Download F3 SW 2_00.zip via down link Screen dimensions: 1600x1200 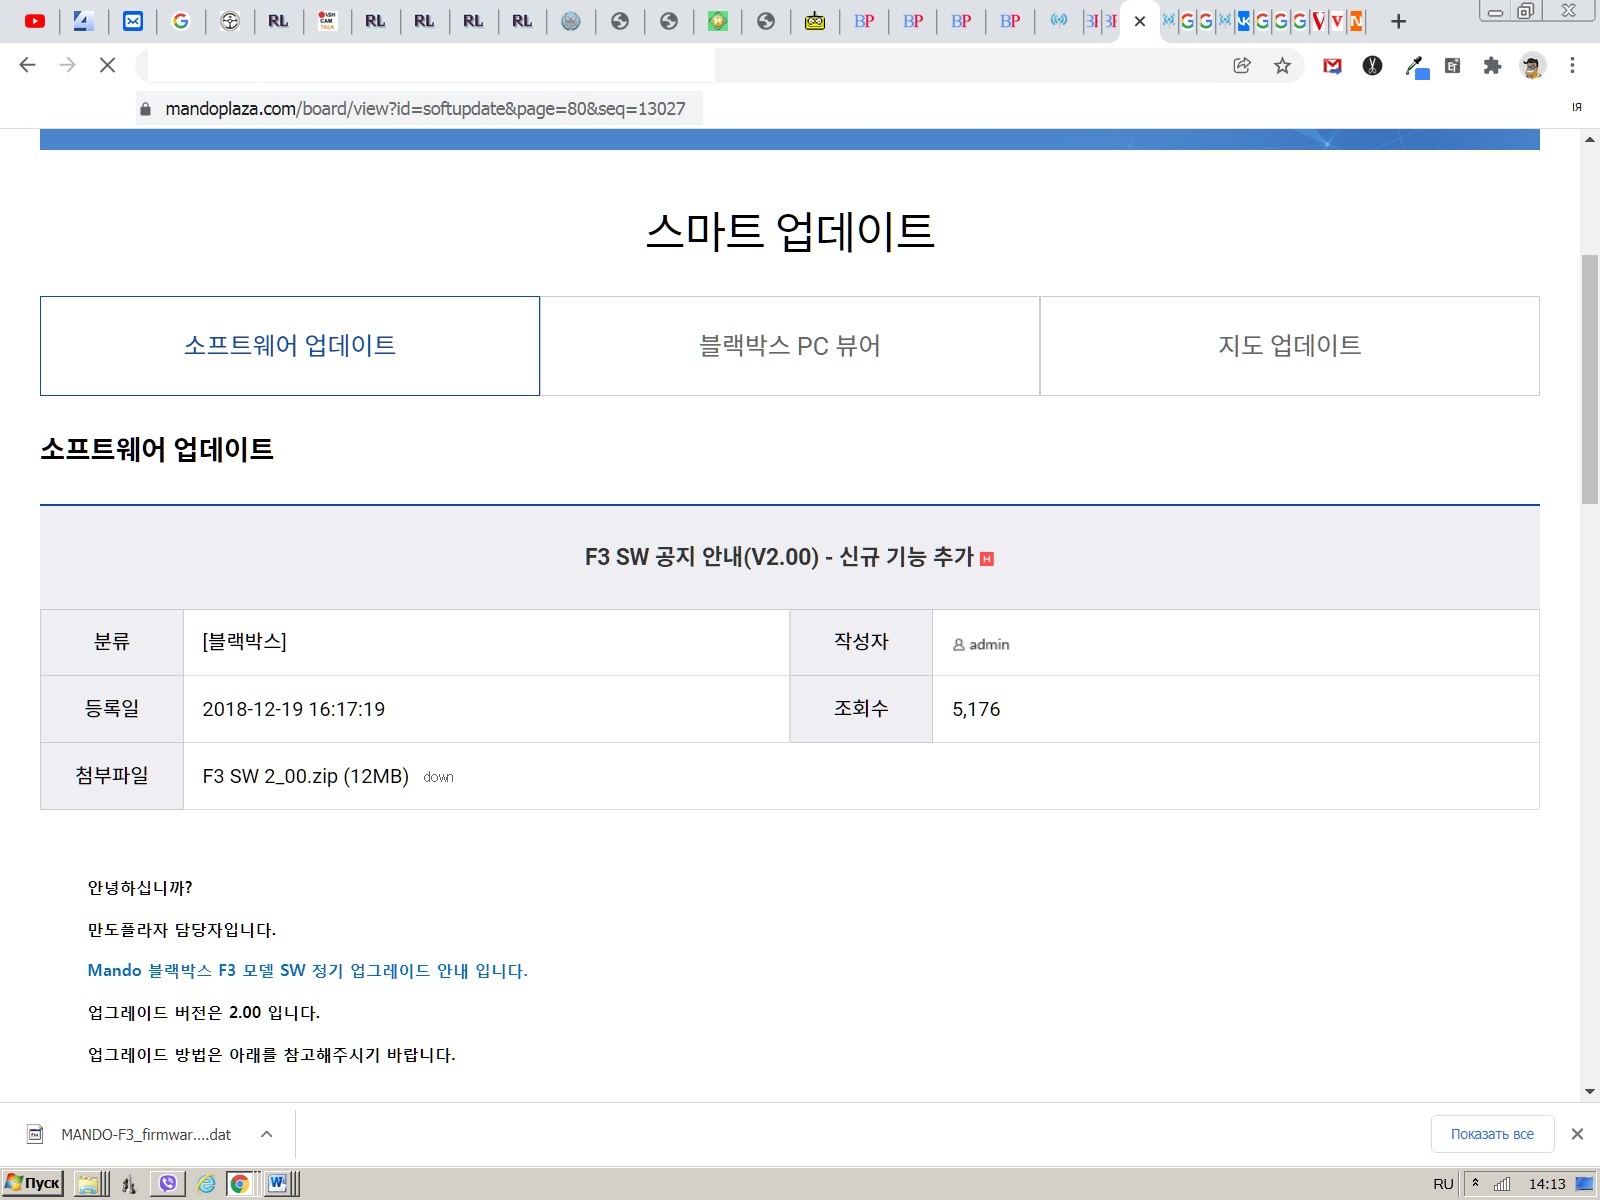pyautogui.click(x=438, y=777)
